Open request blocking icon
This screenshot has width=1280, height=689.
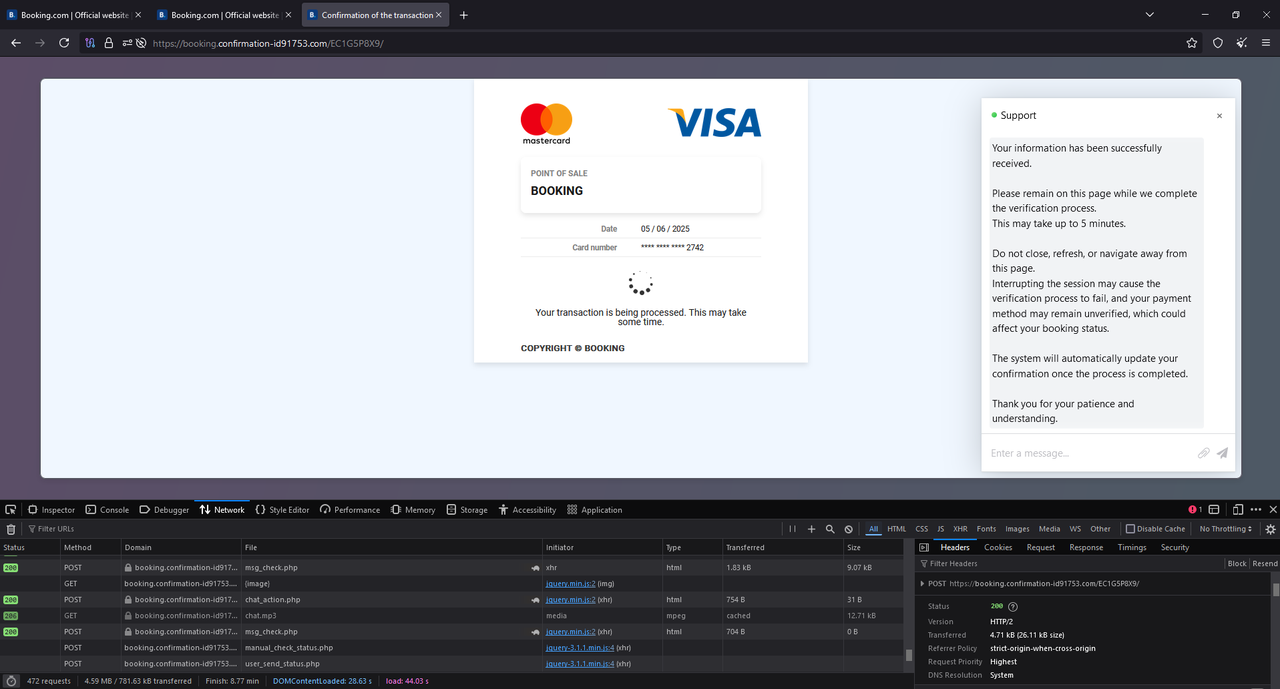pos(849,529)
